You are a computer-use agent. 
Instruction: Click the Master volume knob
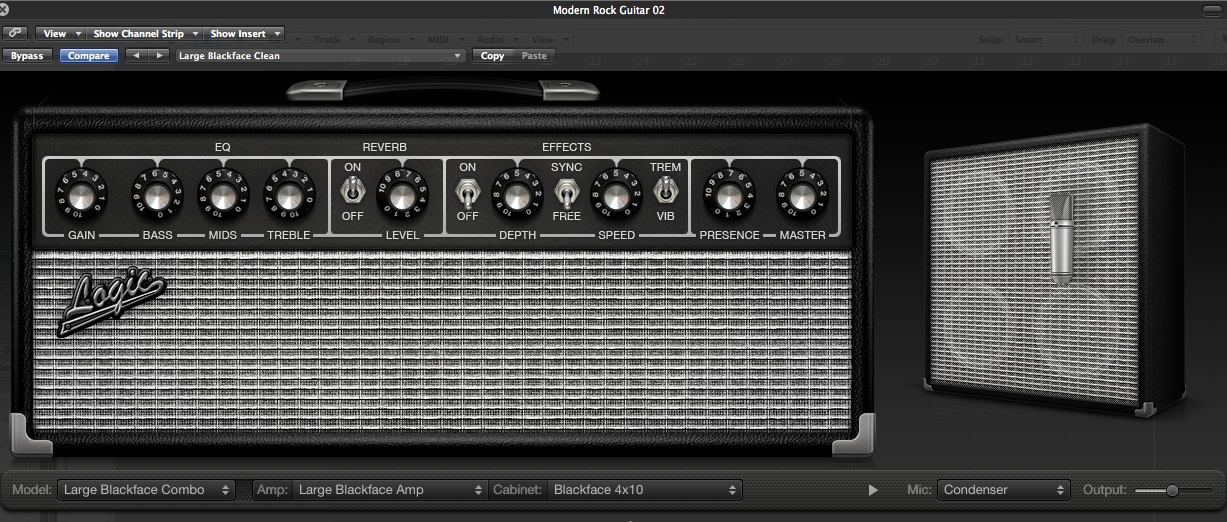(x=803, y=195)
